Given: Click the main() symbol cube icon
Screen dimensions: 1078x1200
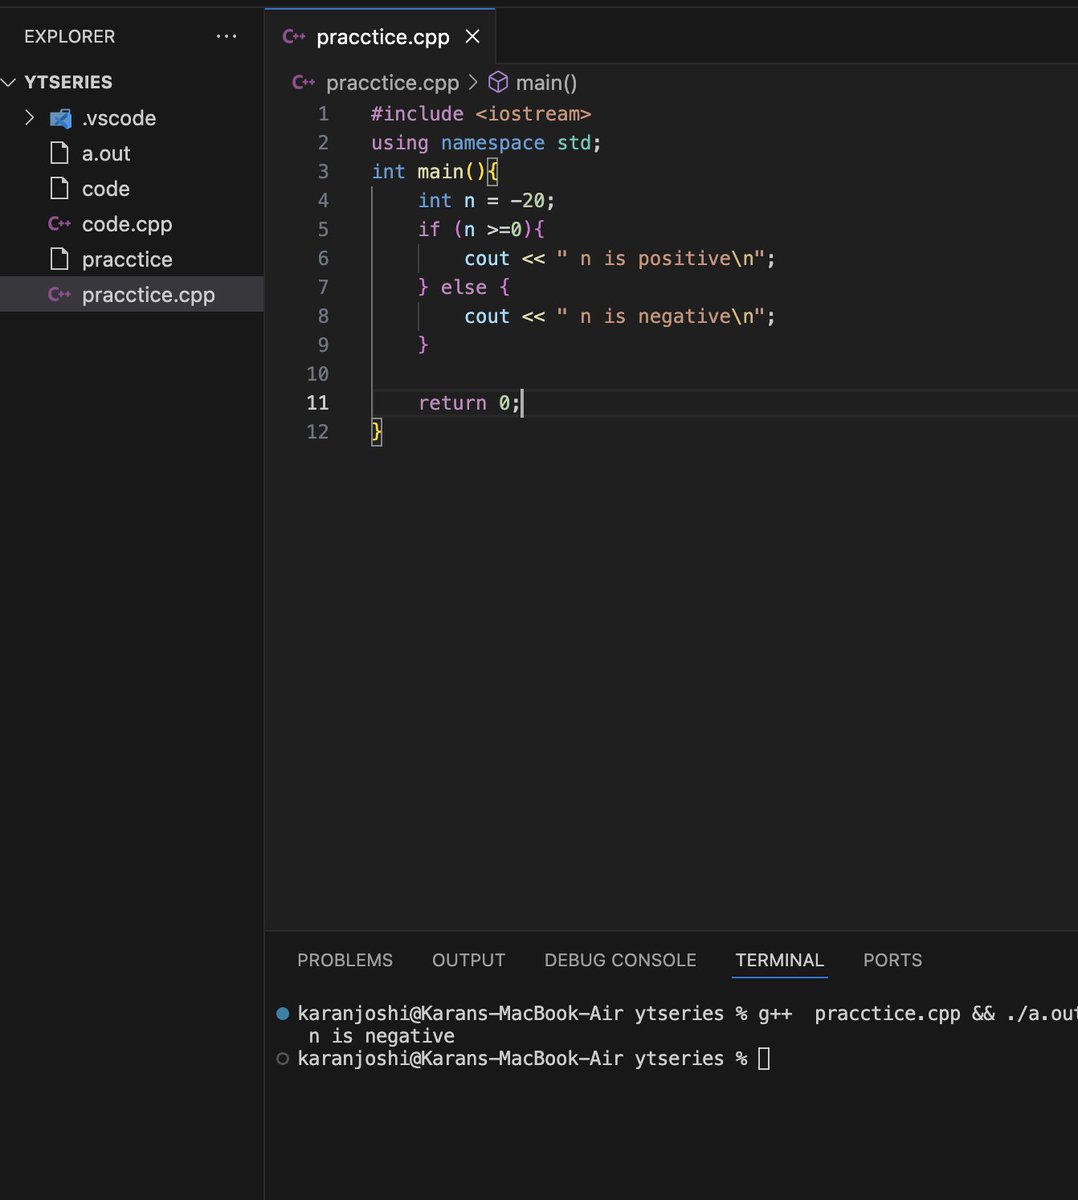Looking at the screenshot, I should [498, 82].
